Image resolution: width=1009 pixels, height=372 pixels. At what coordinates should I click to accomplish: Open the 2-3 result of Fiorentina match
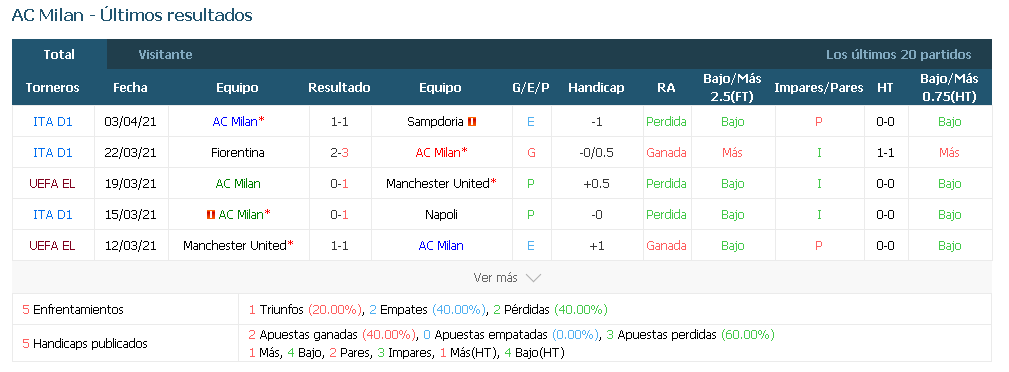coord(339,153)
